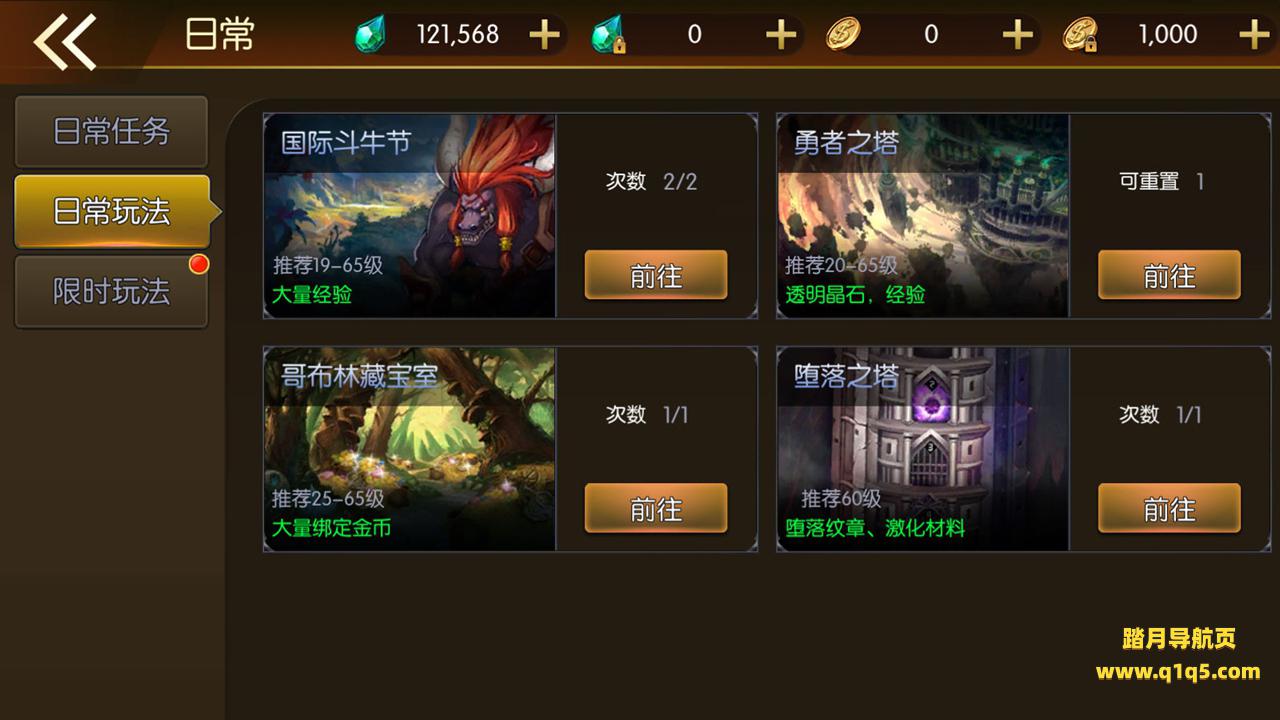Open 堕落之塔 tower artwork thumbnail
This screenshot has height=720, width=1280.
(923, 449)
